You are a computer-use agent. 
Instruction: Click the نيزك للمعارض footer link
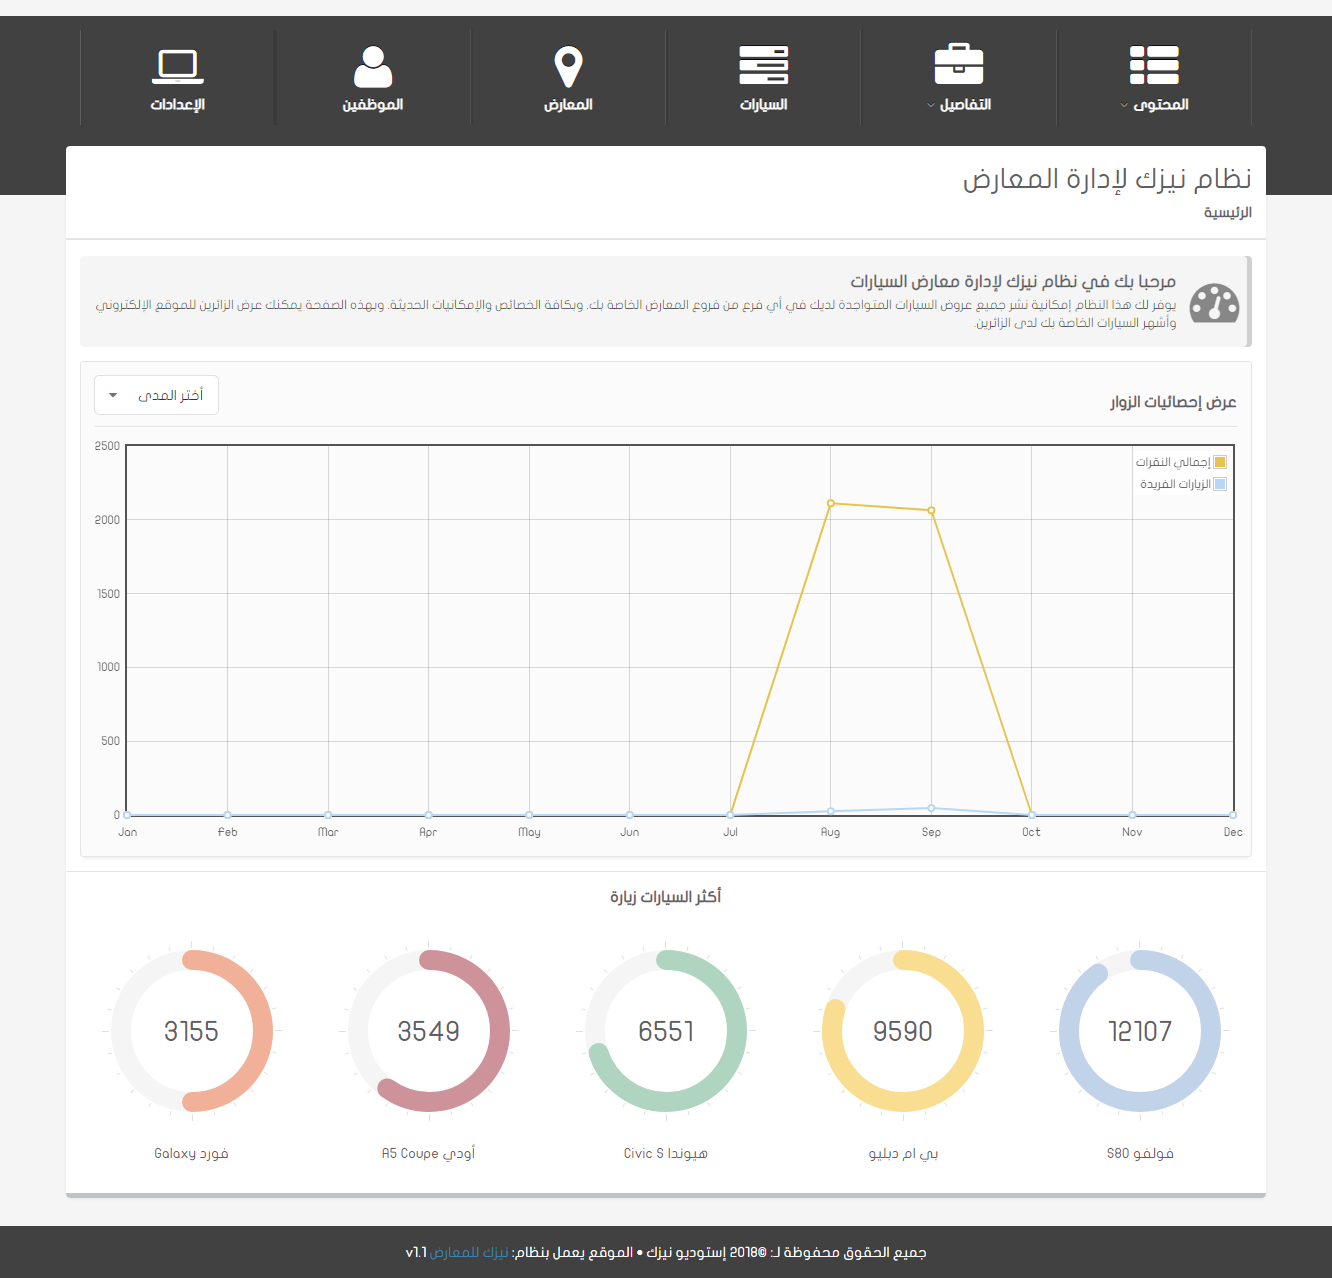(x=469, y=1252)
